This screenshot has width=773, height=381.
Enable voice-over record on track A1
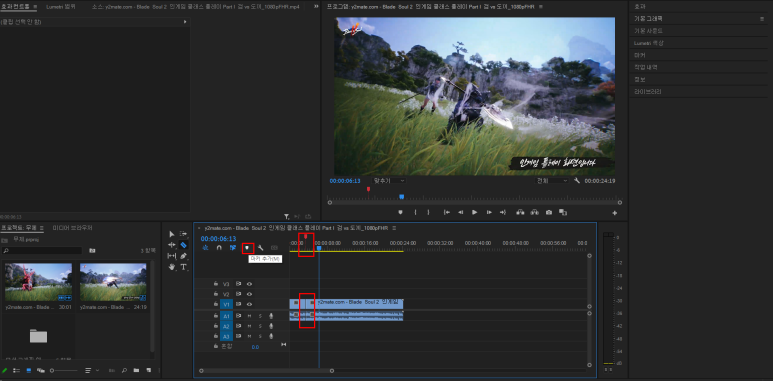click(271, 316)
